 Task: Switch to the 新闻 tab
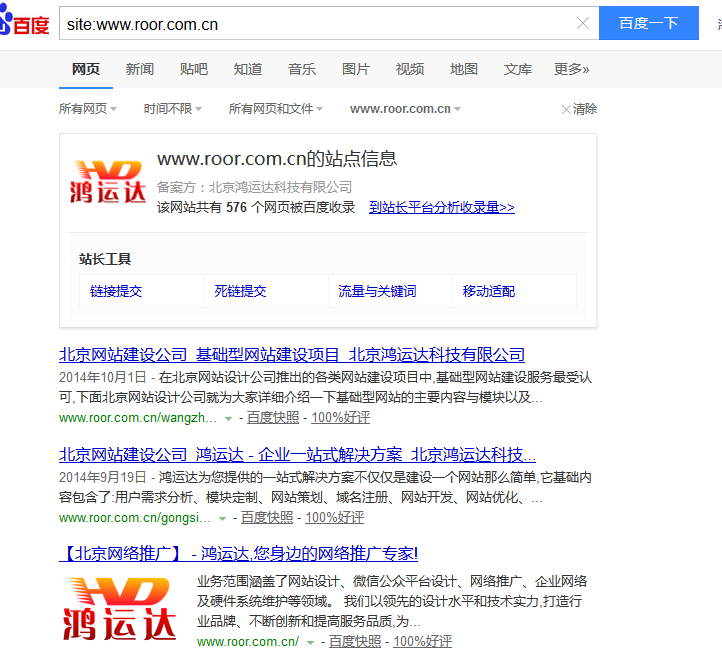140,69
